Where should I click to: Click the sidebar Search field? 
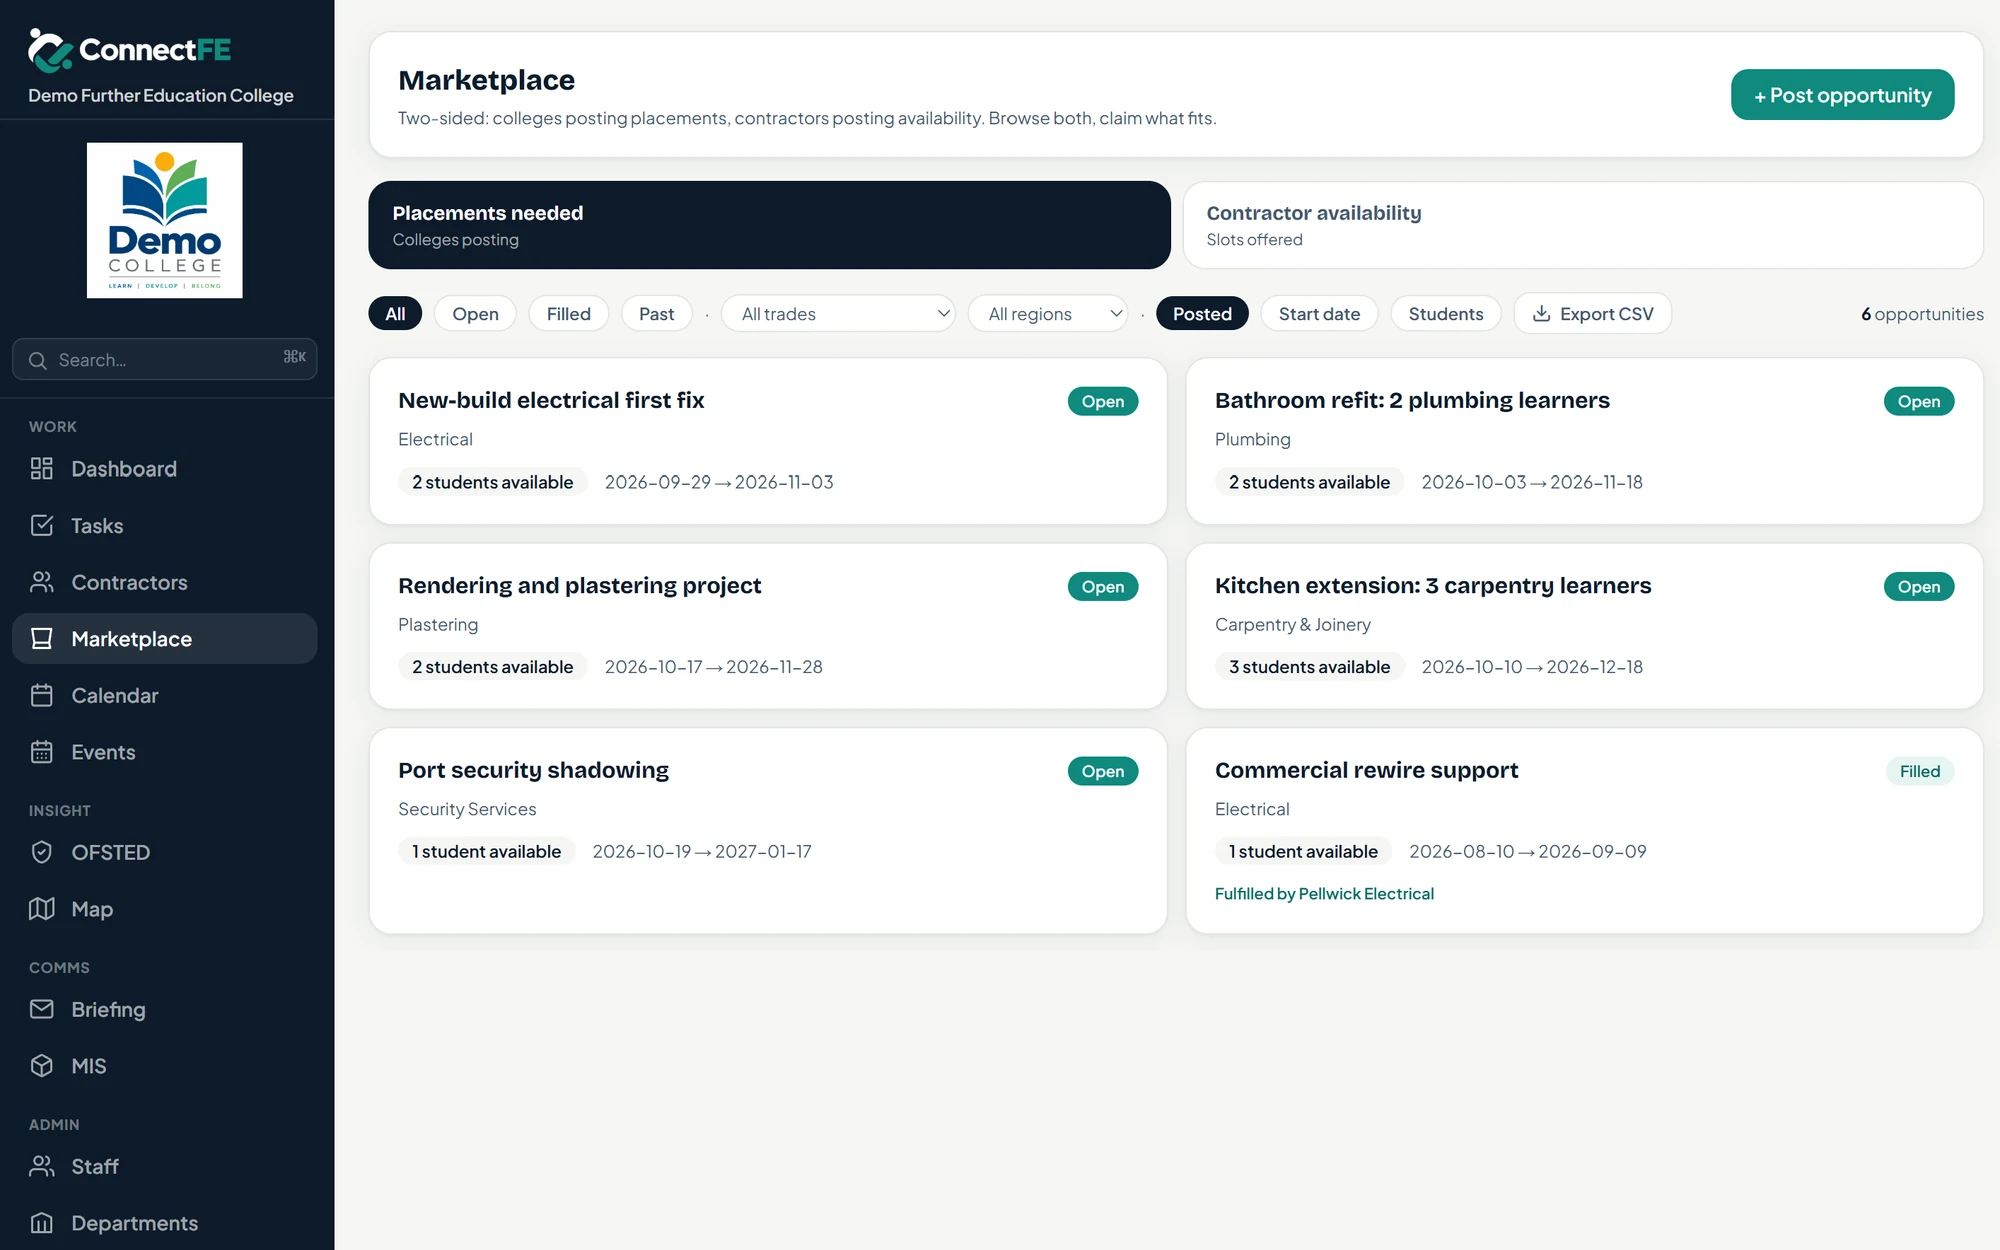(164, 359)
